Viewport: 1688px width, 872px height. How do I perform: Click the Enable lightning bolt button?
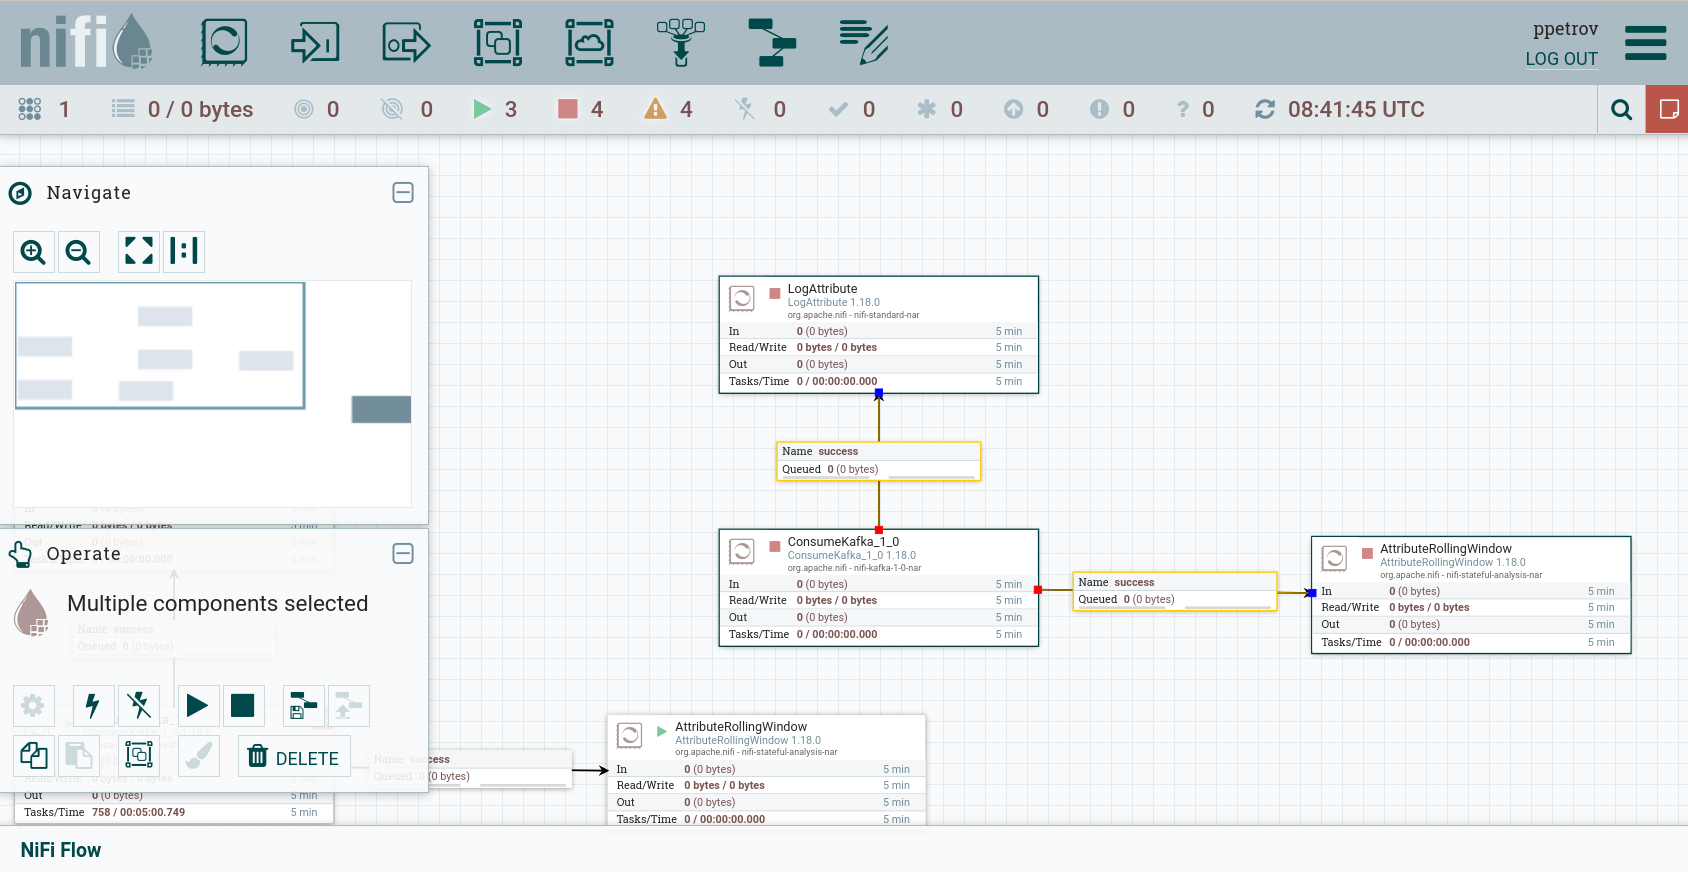[93, 706]
